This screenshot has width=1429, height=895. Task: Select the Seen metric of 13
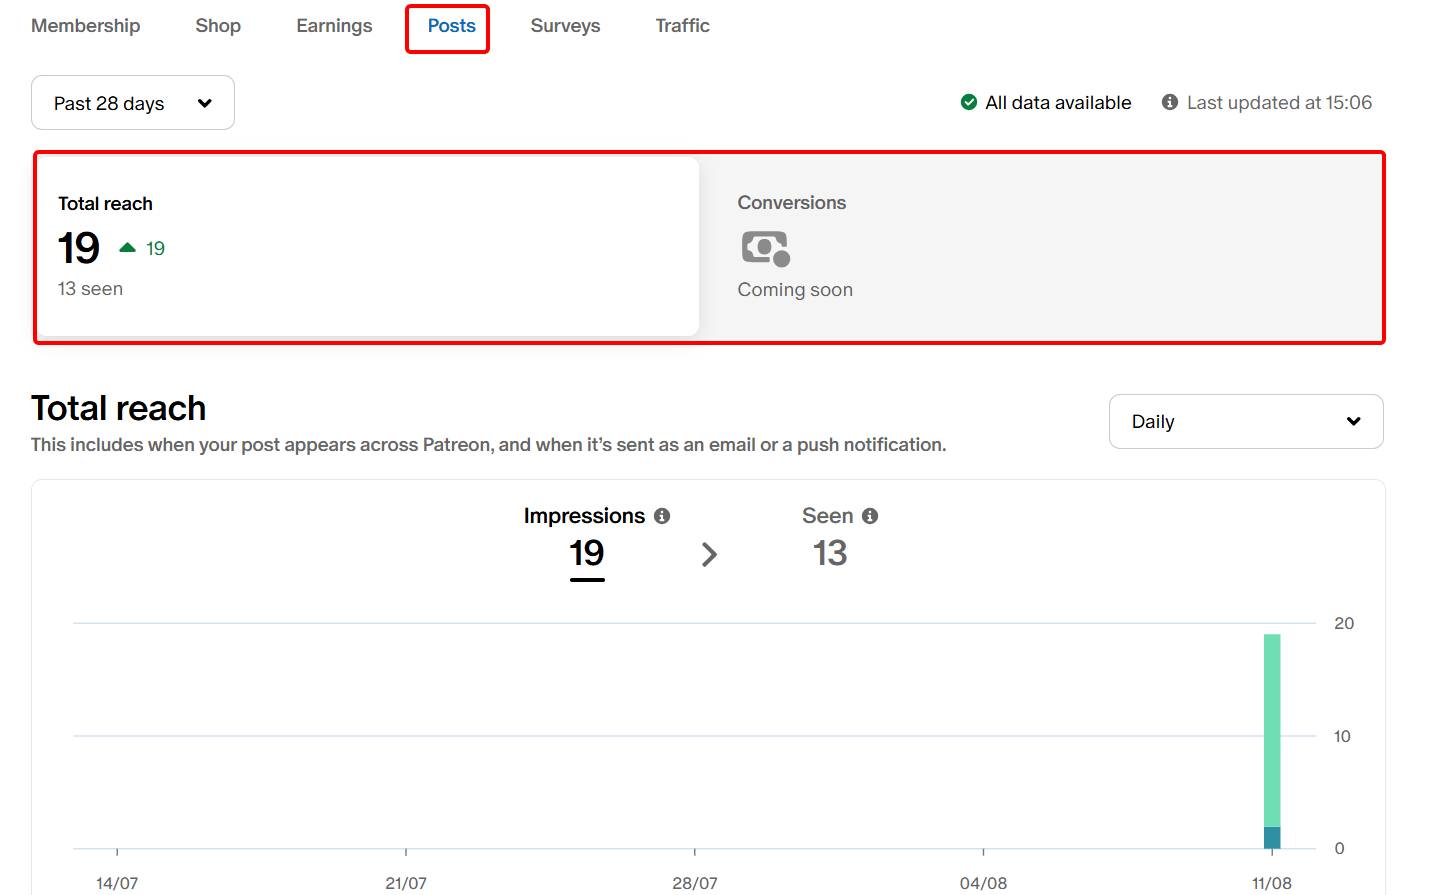coord(830,553)
